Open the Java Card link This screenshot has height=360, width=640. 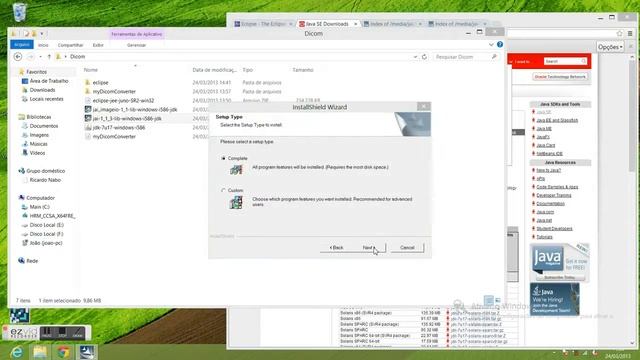(x=546, y=145)
